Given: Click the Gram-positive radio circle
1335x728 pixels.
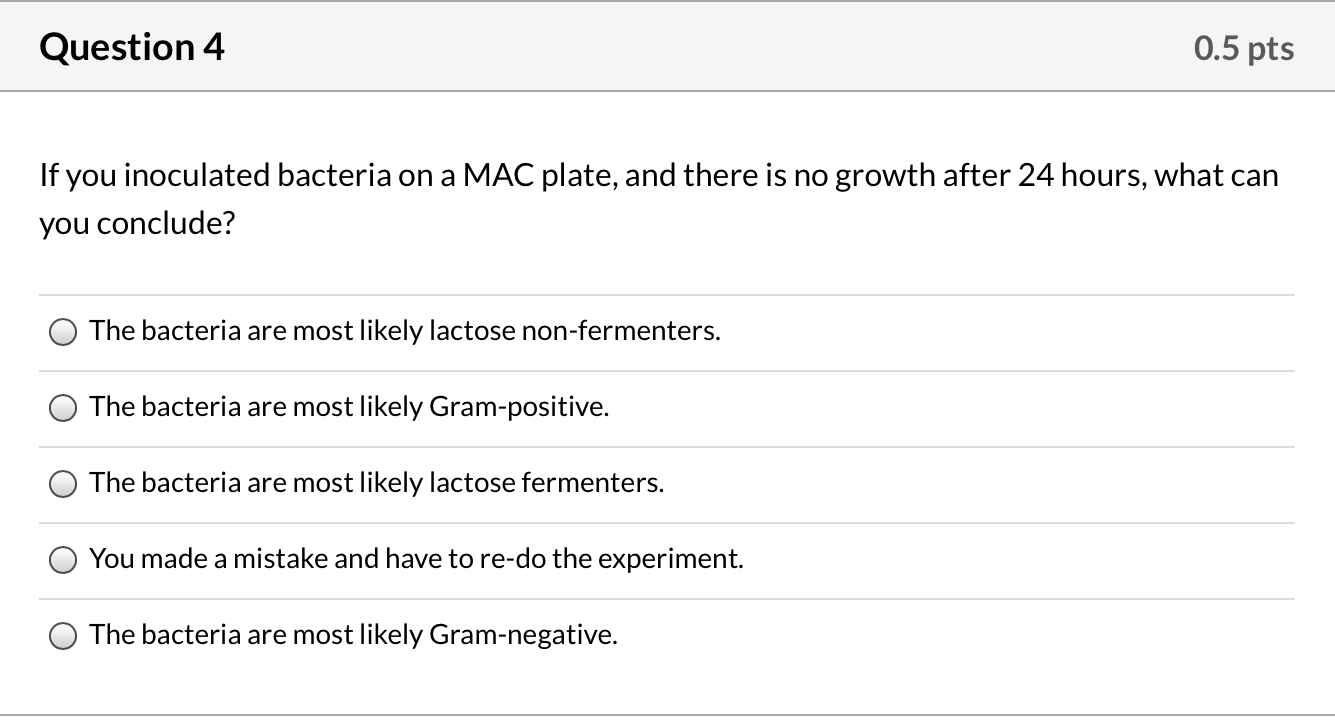Looking at the screenshot, I should tap(62, 407).
